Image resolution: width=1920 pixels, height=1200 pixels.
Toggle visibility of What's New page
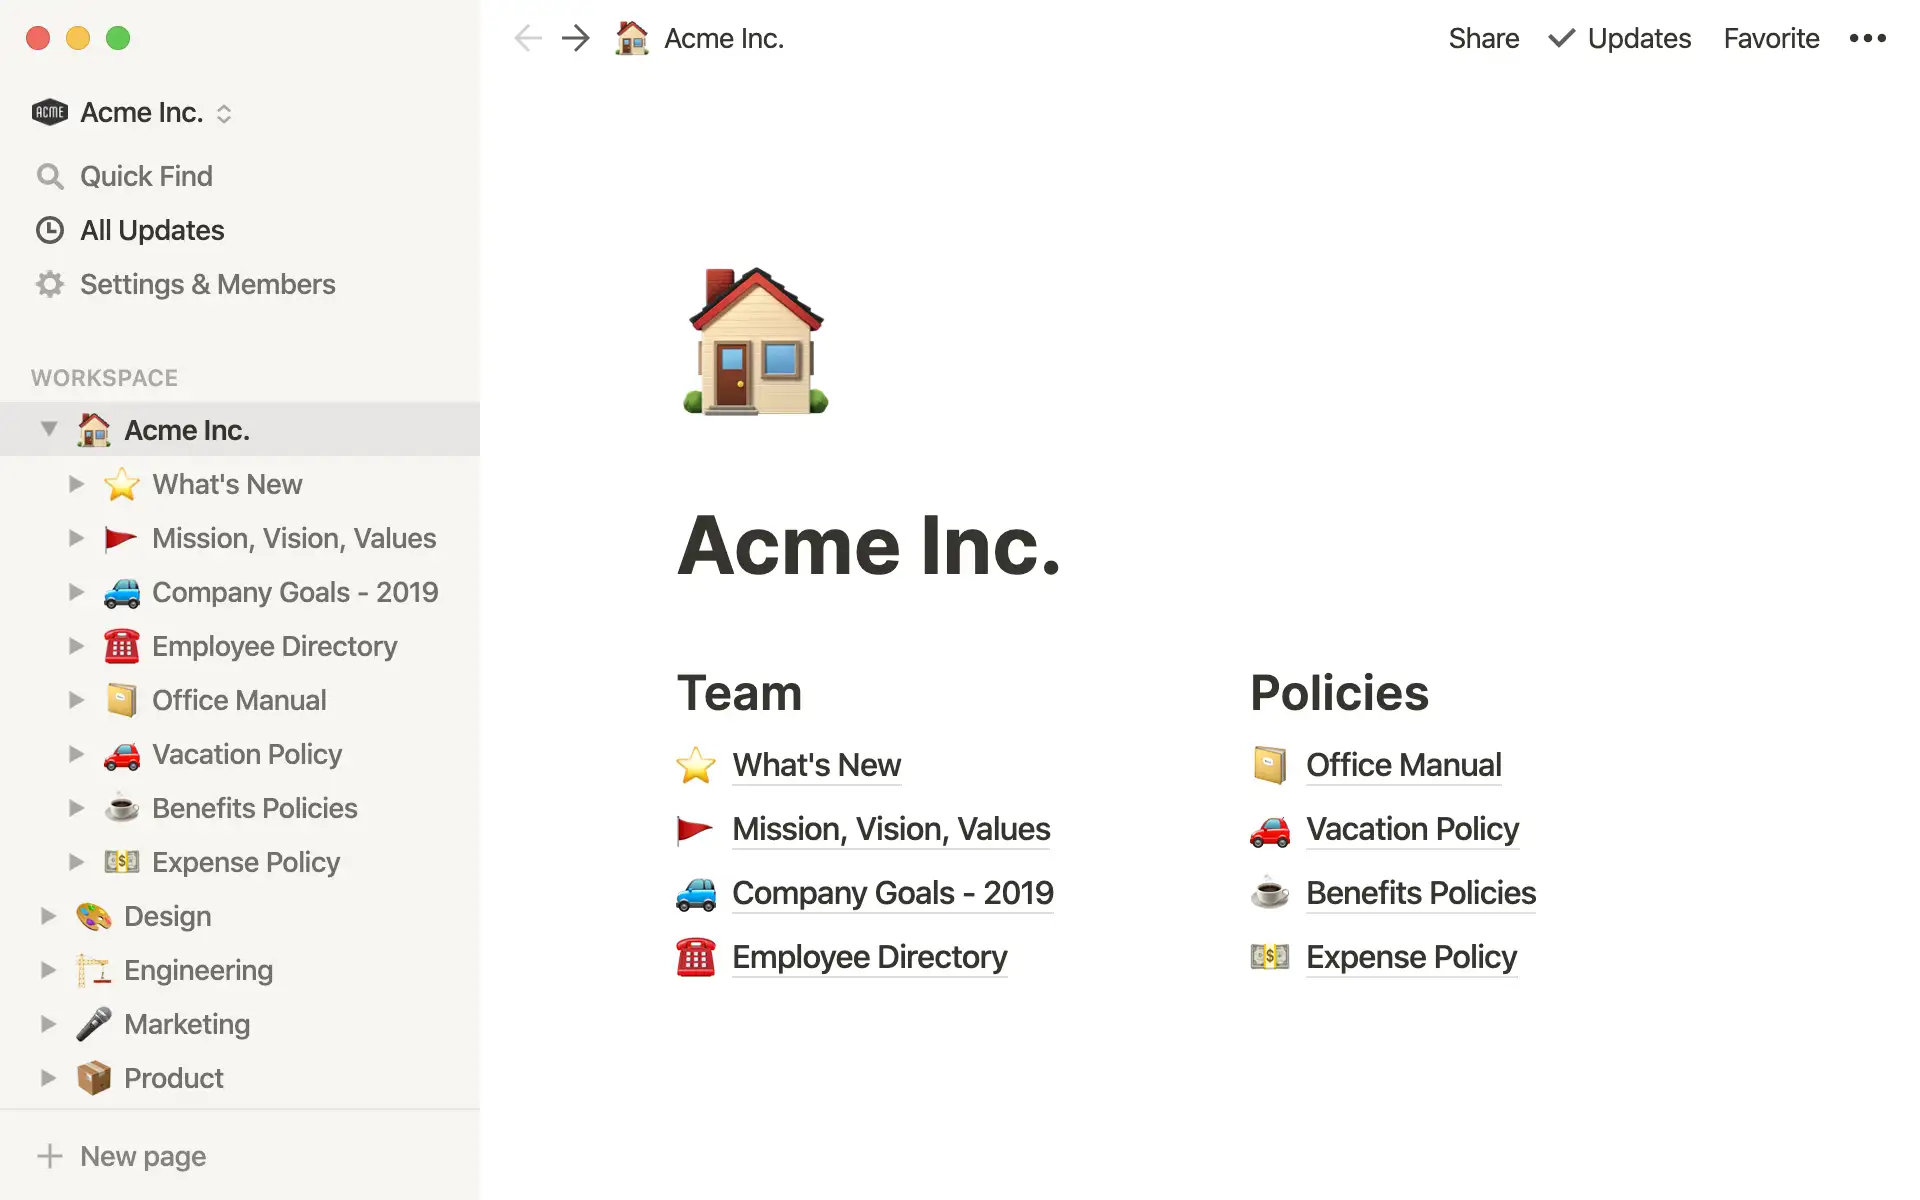[x=76, y=484]
